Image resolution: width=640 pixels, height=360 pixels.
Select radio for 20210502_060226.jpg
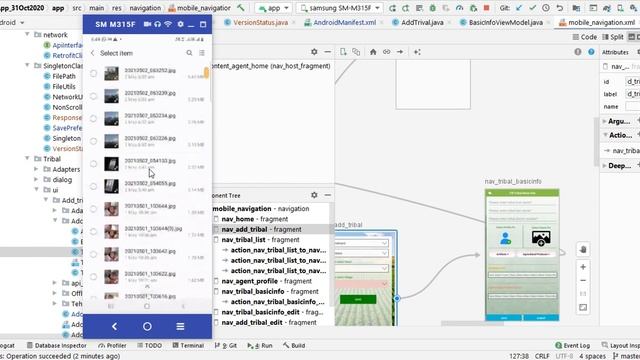click(93, 141)
